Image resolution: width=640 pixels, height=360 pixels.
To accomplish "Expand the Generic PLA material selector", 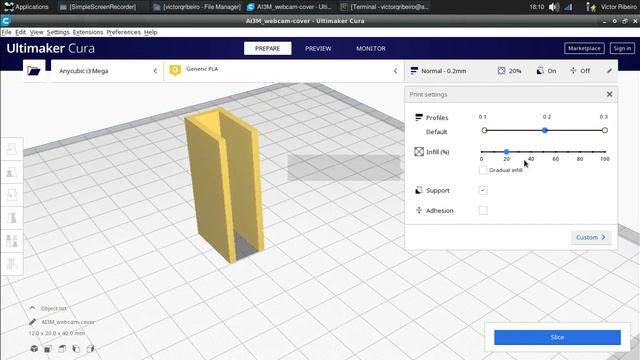I will (x=284, y=71).
